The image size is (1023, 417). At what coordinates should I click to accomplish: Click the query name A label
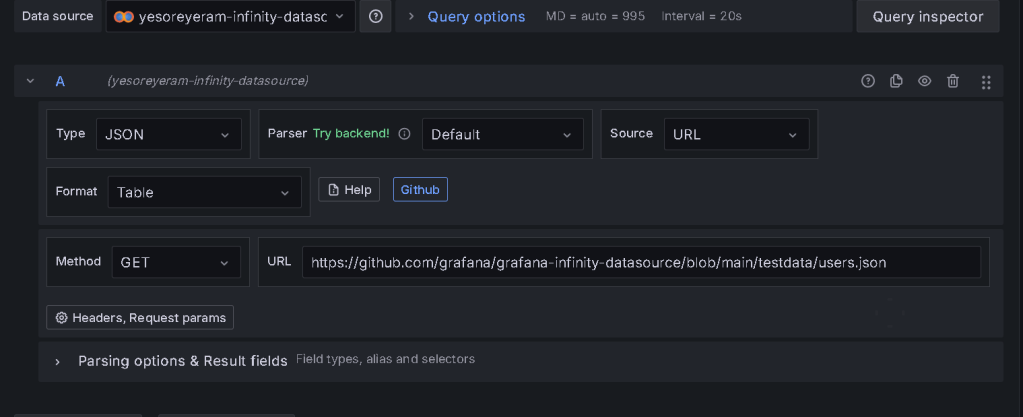tap(60, 82)
